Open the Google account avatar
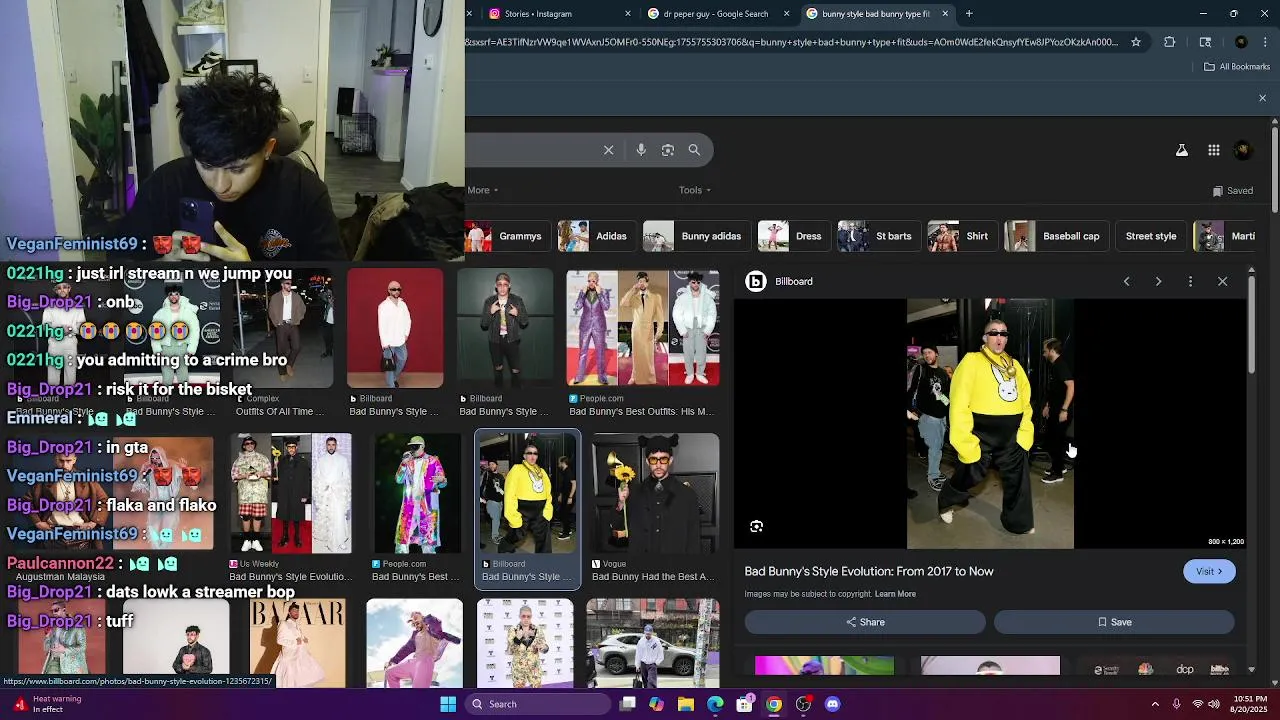 [1243, 150]
